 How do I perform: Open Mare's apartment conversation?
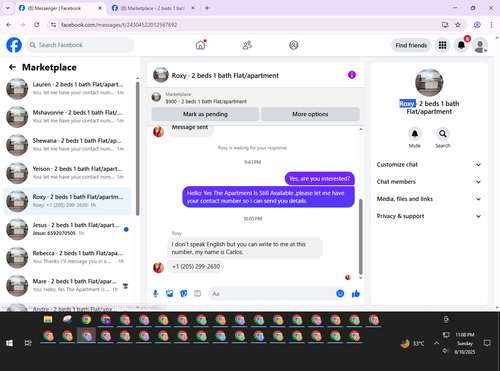67,285
